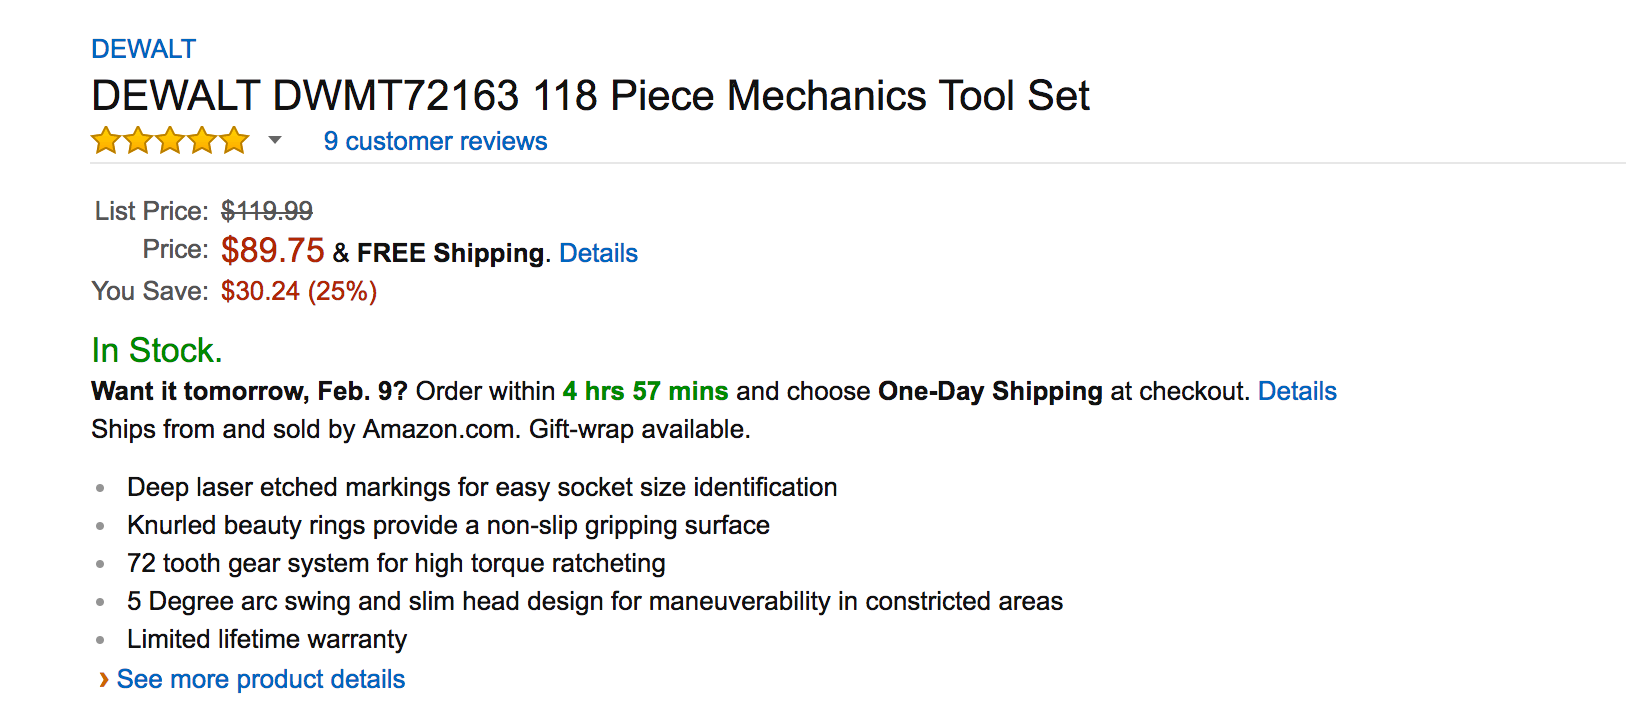1626x720 pixels.
Task: Open the DEWALT brand page
Action: [x=143, y=47]
